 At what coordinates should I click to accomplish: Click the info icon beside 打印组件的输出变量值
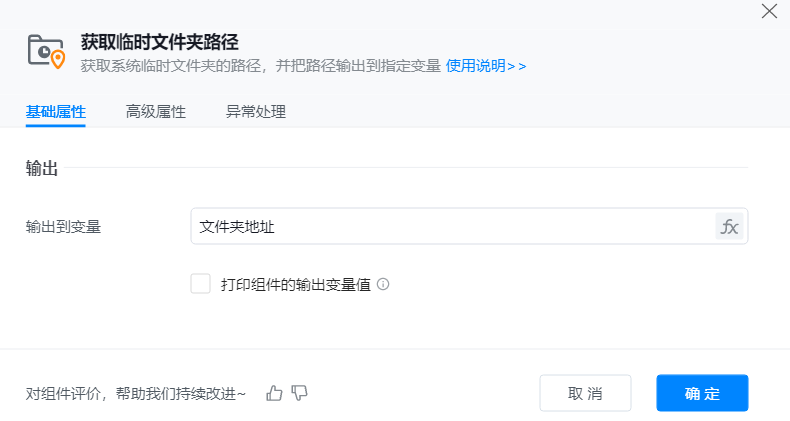tap(383, 284)
